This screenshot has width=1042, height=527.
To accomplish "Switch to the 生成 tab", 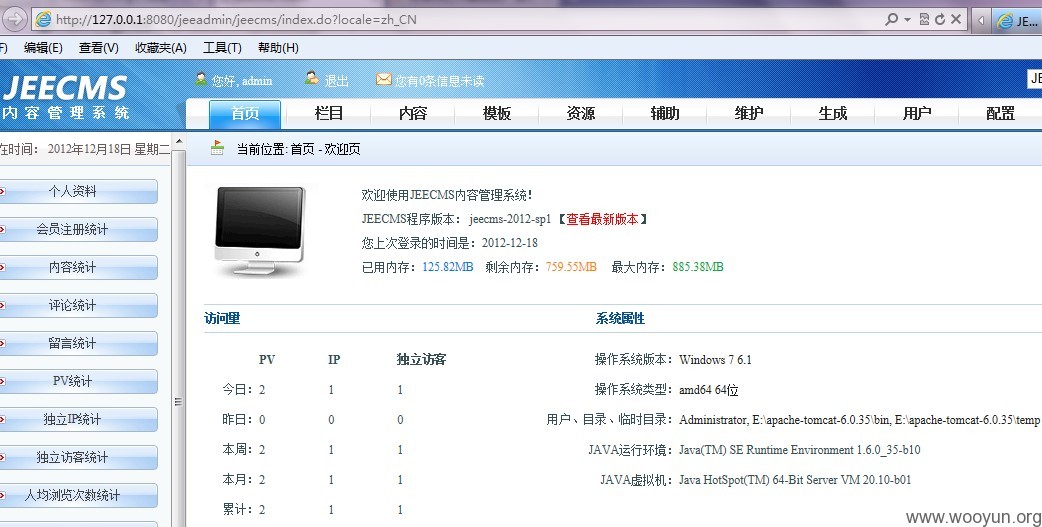I will (x=833, y=114).
